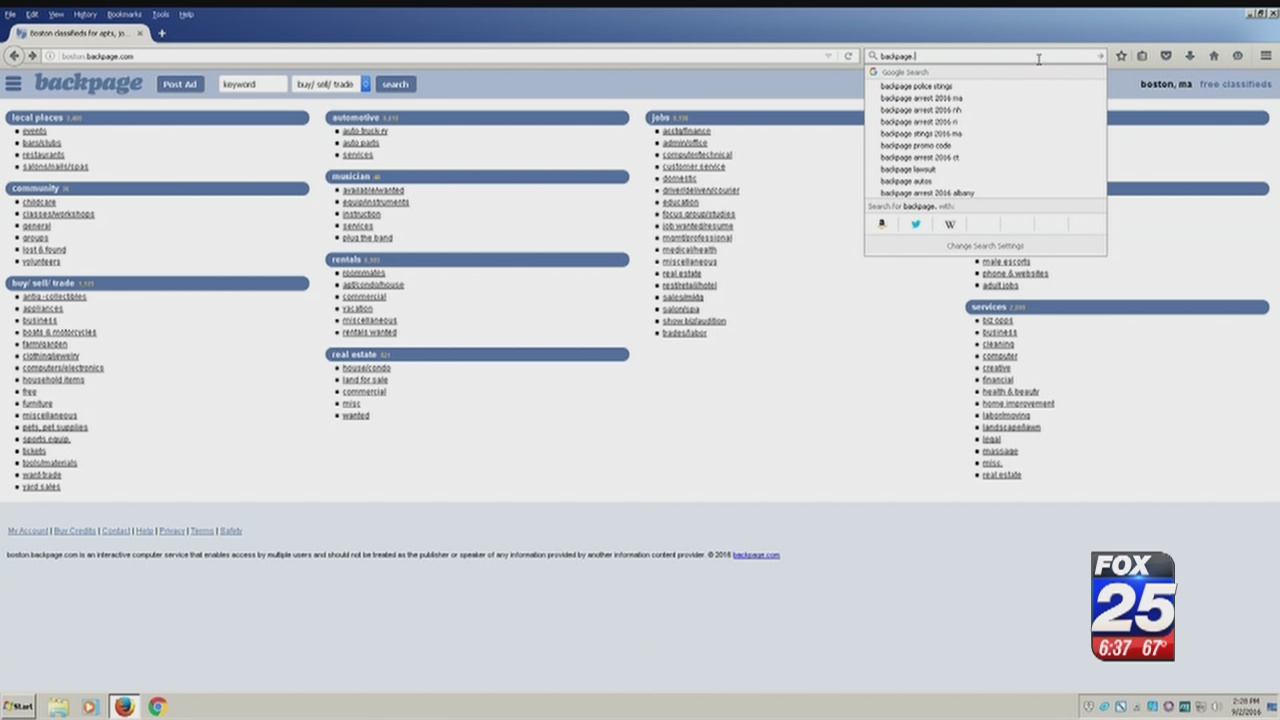
Task: Click the keyword input field
Action: [x=252, y=84]
